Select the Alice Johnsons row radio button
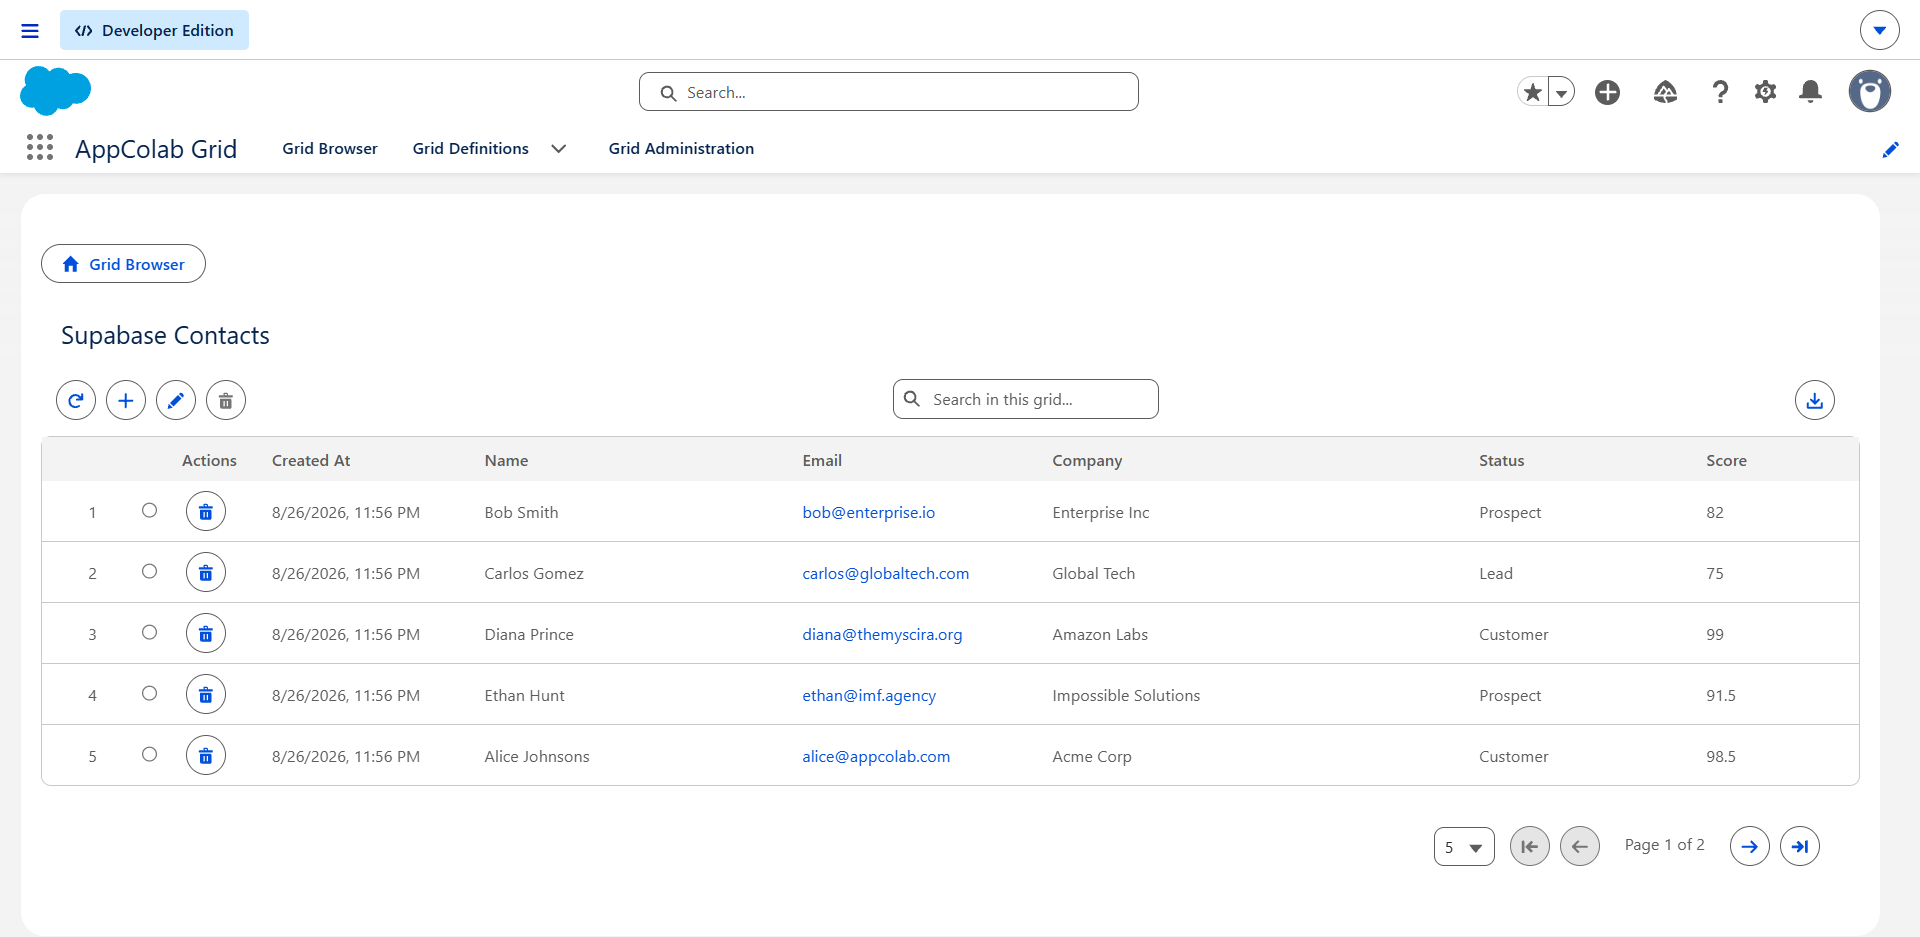Screen dimensions: 1920x937 click(x=149, y=754)
